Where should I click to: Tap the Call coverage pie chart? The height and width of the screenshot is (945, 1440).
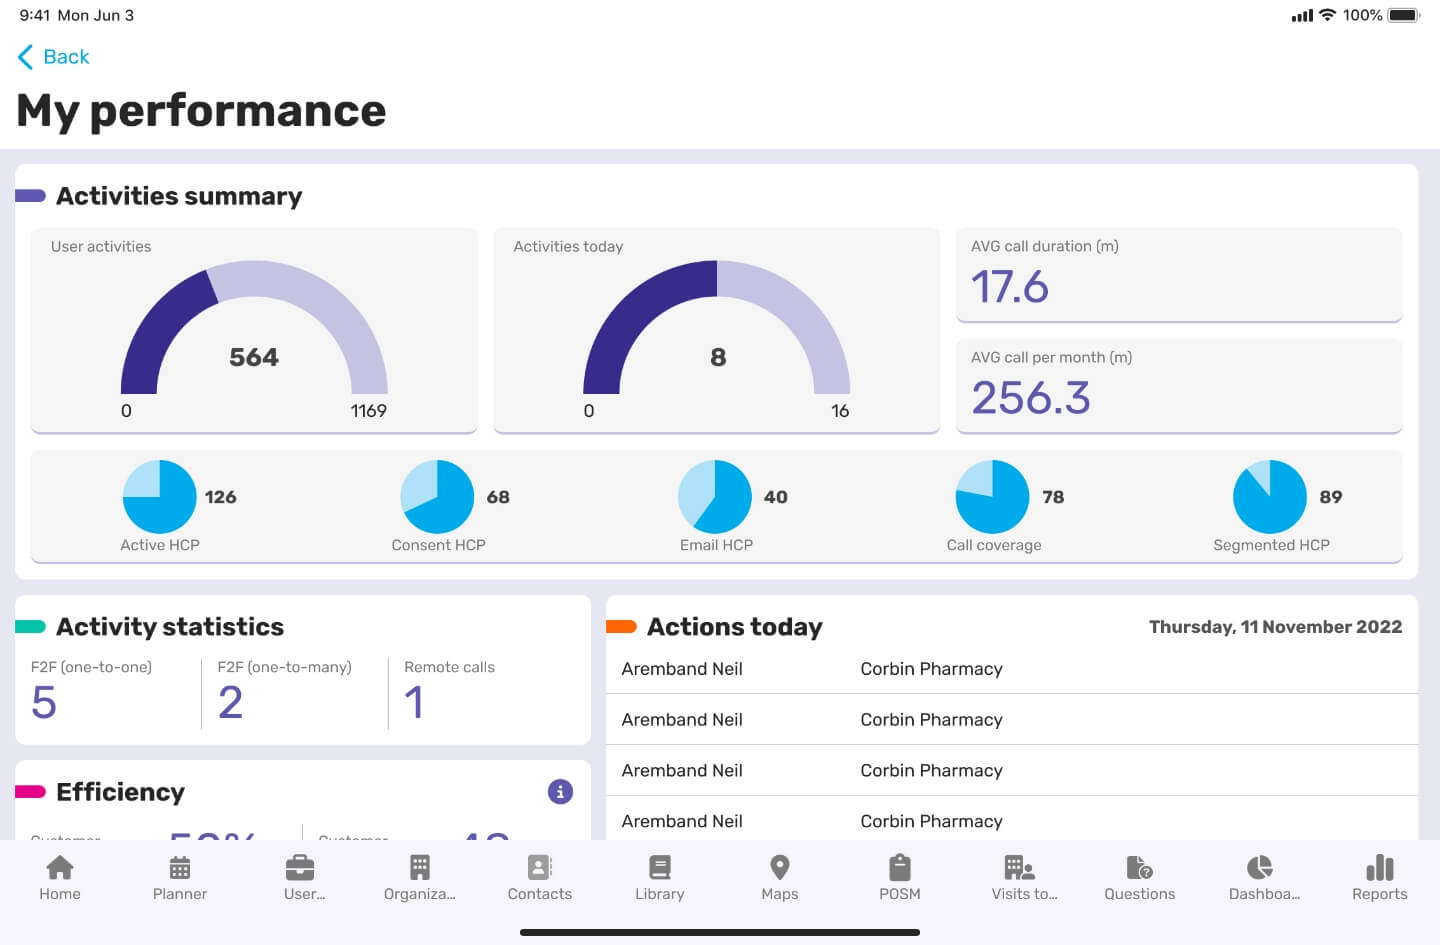click(x=992, y=497)
